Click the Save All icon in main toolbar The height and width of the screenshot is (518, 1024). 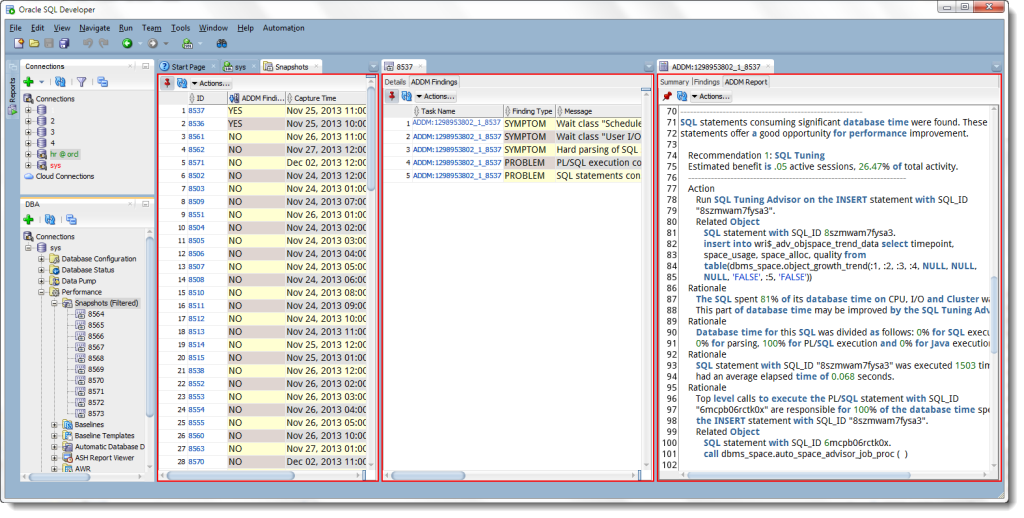tap(64, 43)
